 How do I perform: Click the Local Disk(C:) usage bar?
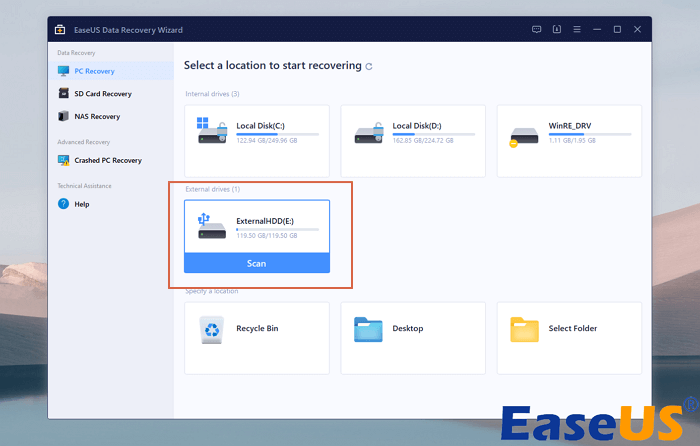[x=278, y=134]
